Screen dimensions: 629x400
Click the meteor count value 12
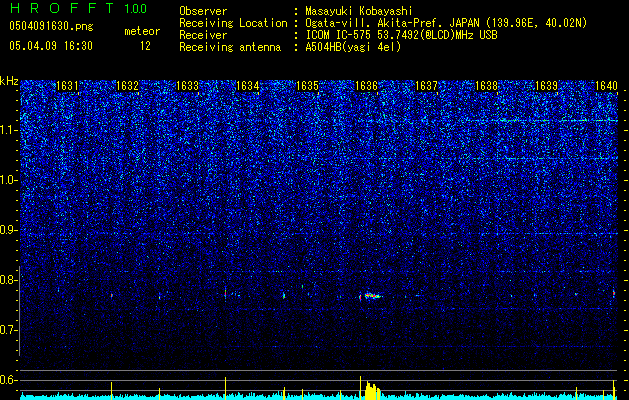tap(145, 46)
